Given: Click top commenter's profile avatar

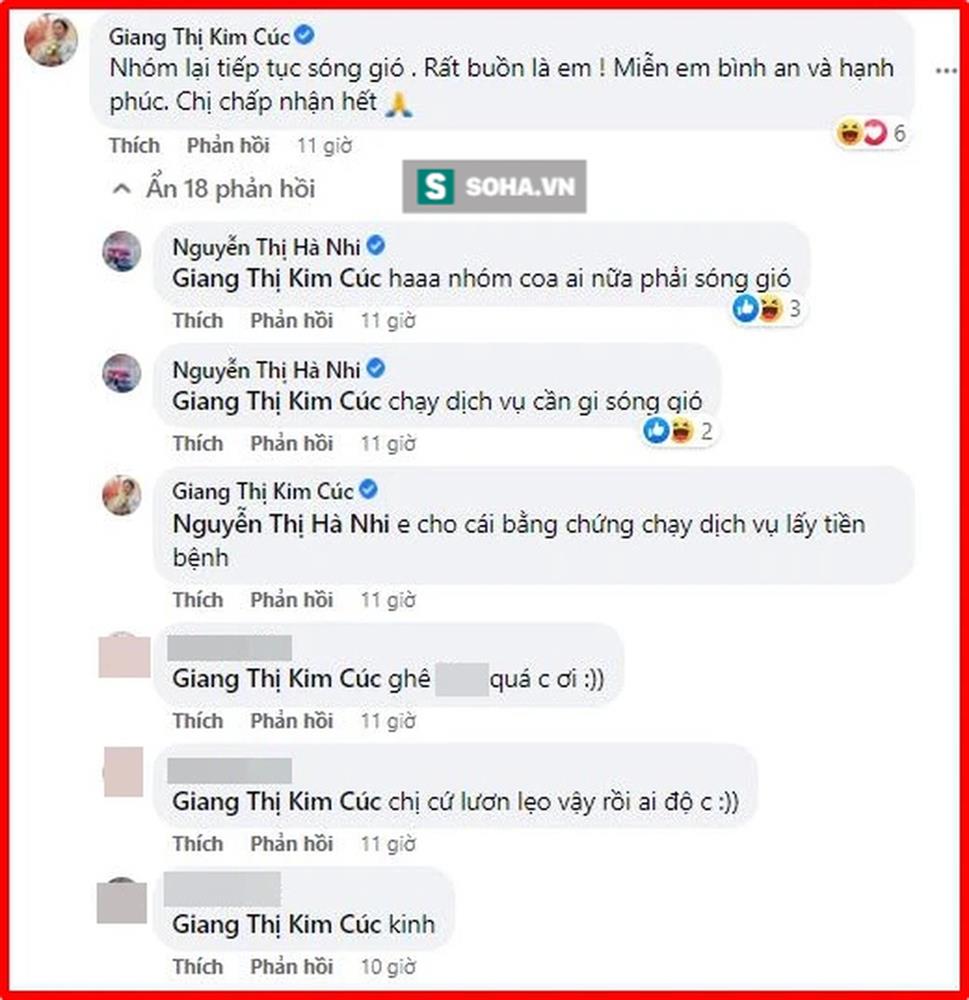Looking at the screenshot, I should 51,40.
